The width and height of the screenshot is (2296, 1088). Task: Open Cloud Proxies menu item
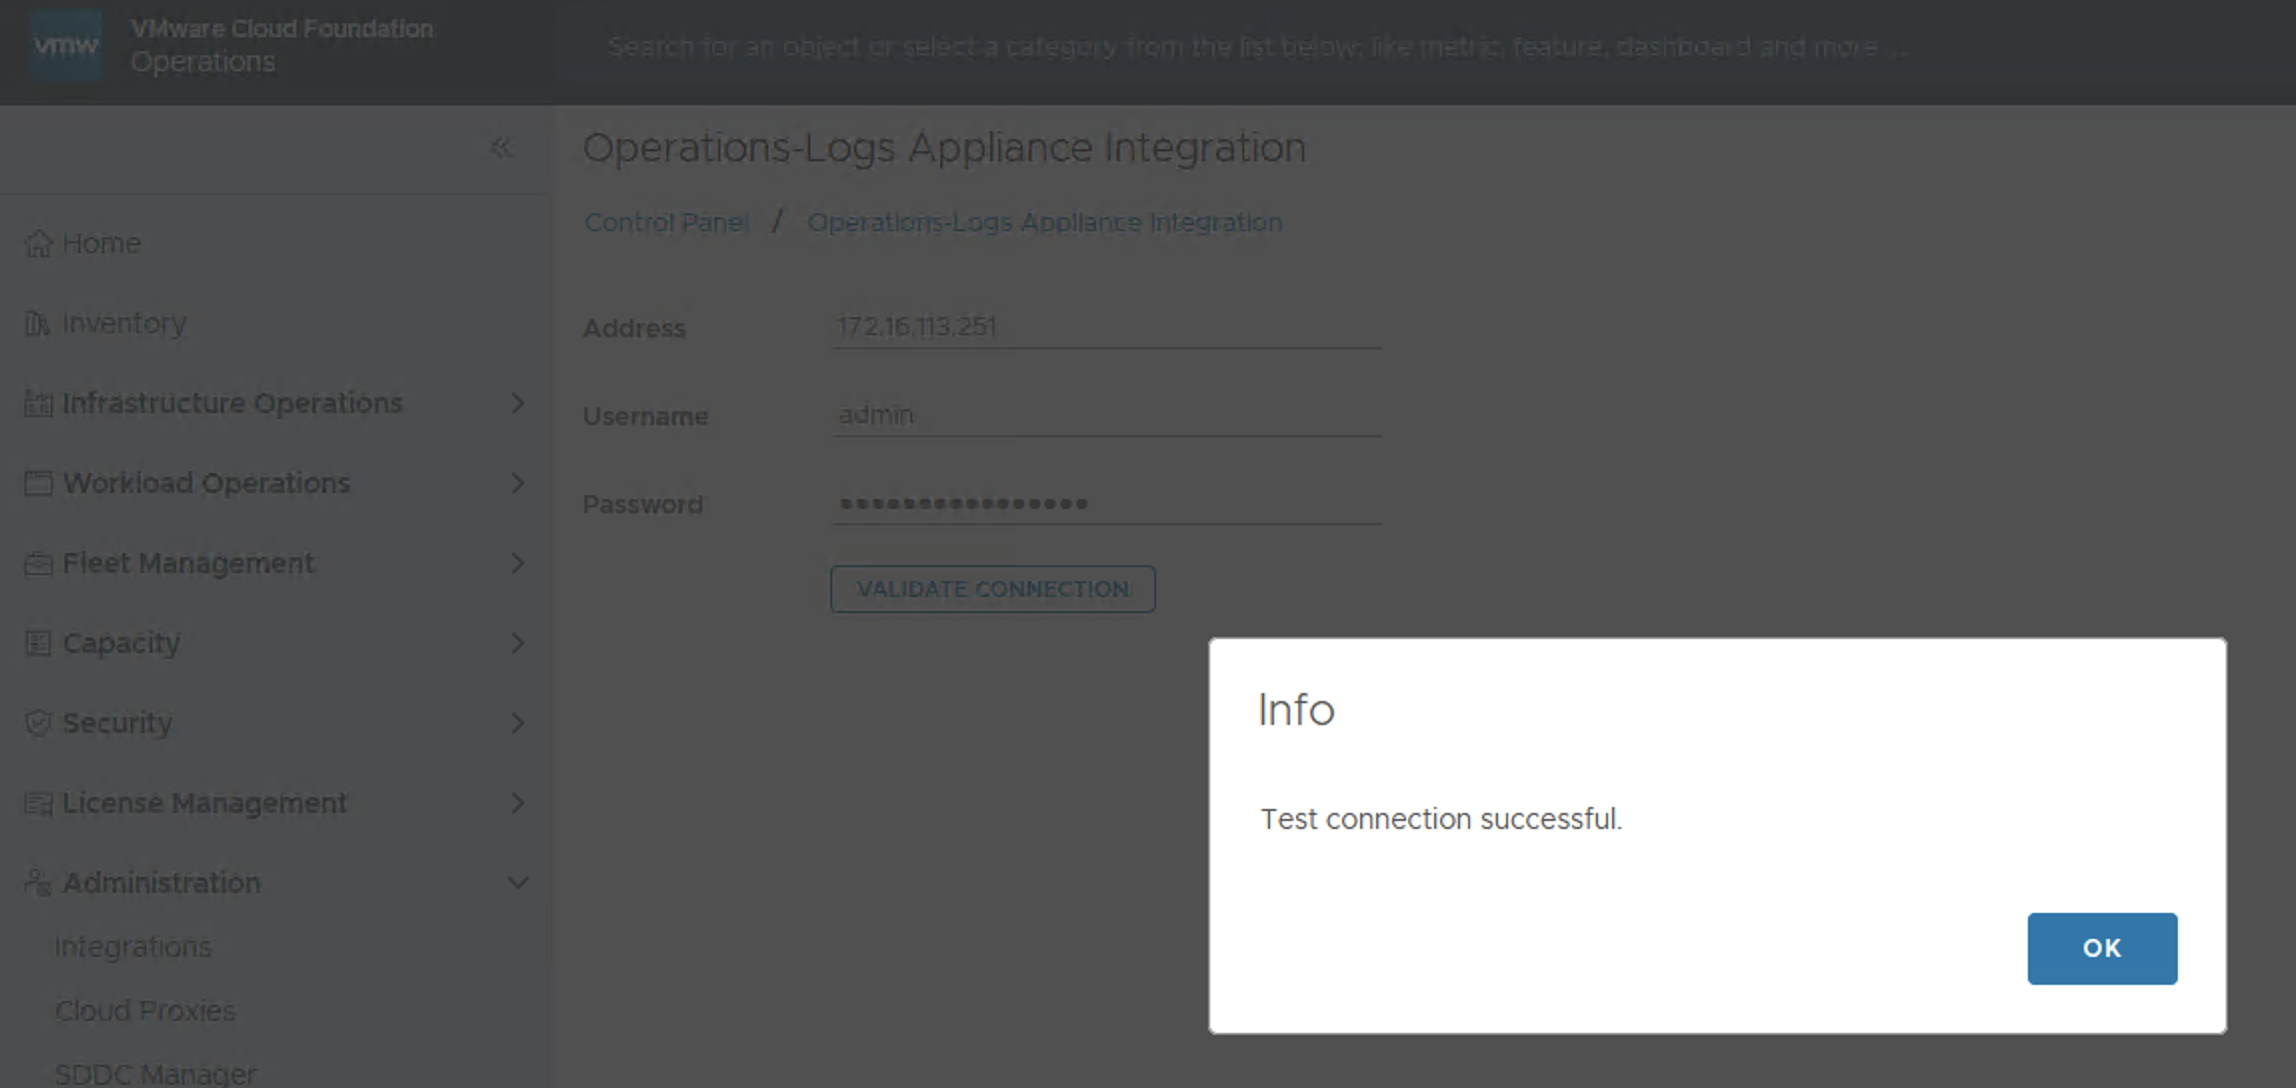pyautogui.click(x=145, y=1011)
